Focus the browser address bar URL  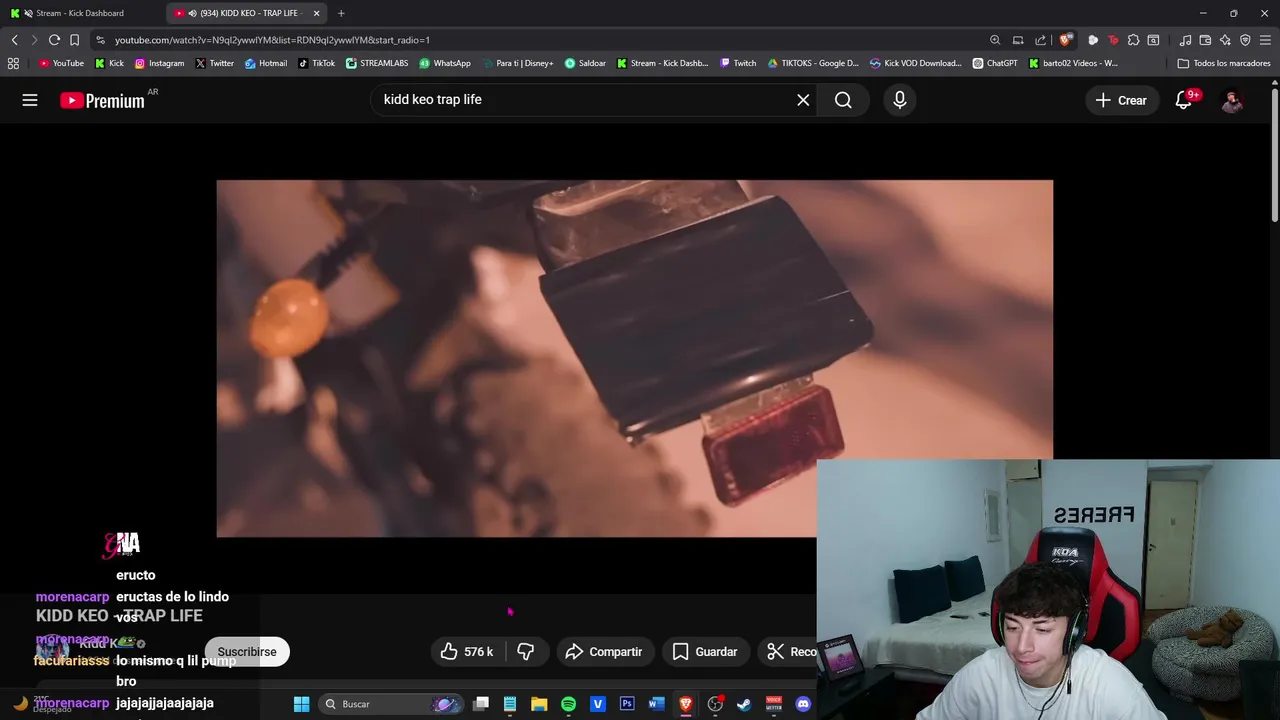coord(272,40)
